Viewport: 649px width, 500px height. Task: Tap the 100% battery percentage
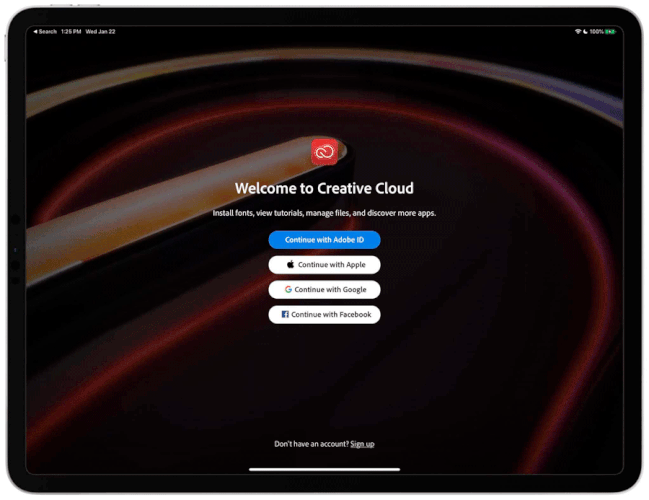point(596,31)
